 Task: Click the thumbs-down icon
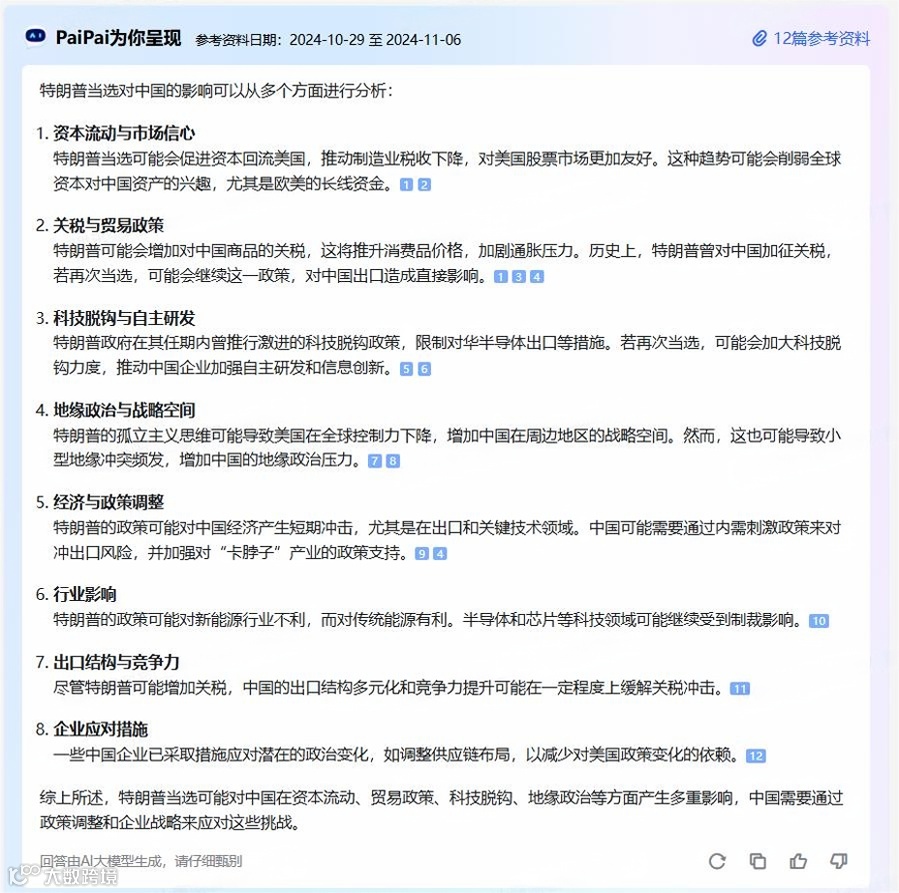point(838,861)
